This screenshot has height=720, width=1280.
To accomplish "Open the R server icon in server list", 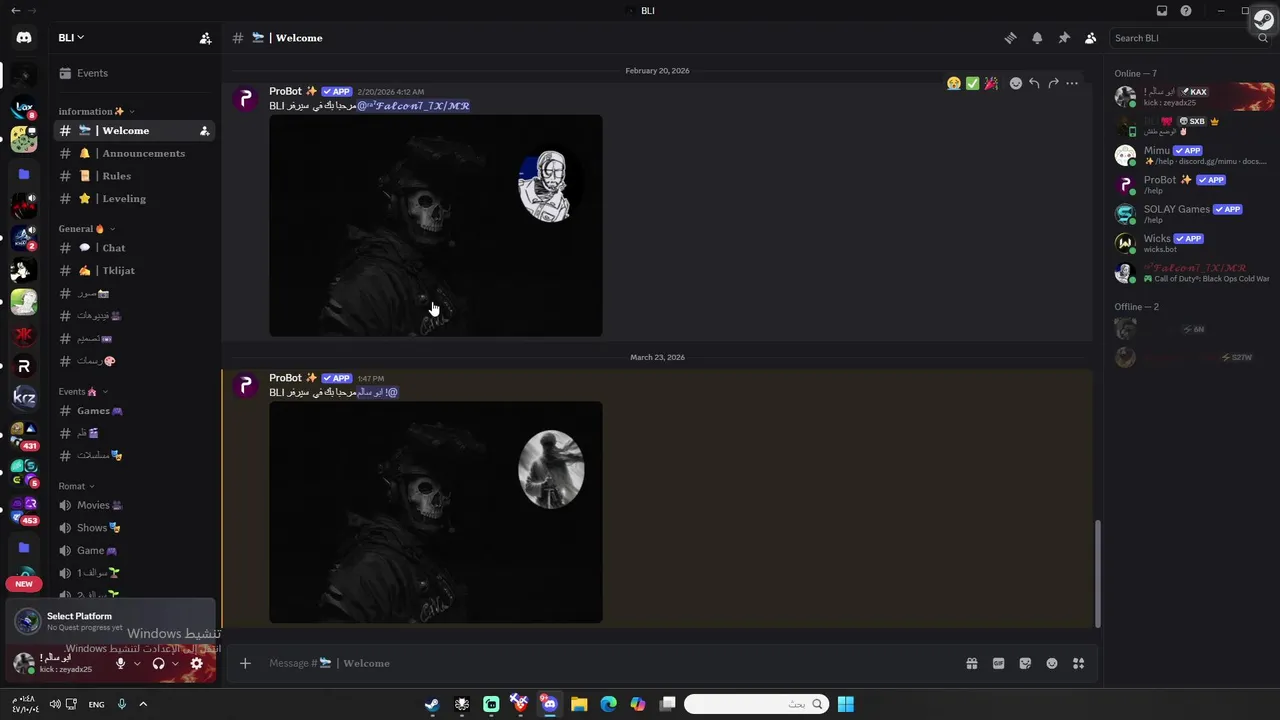I will 24,366.
